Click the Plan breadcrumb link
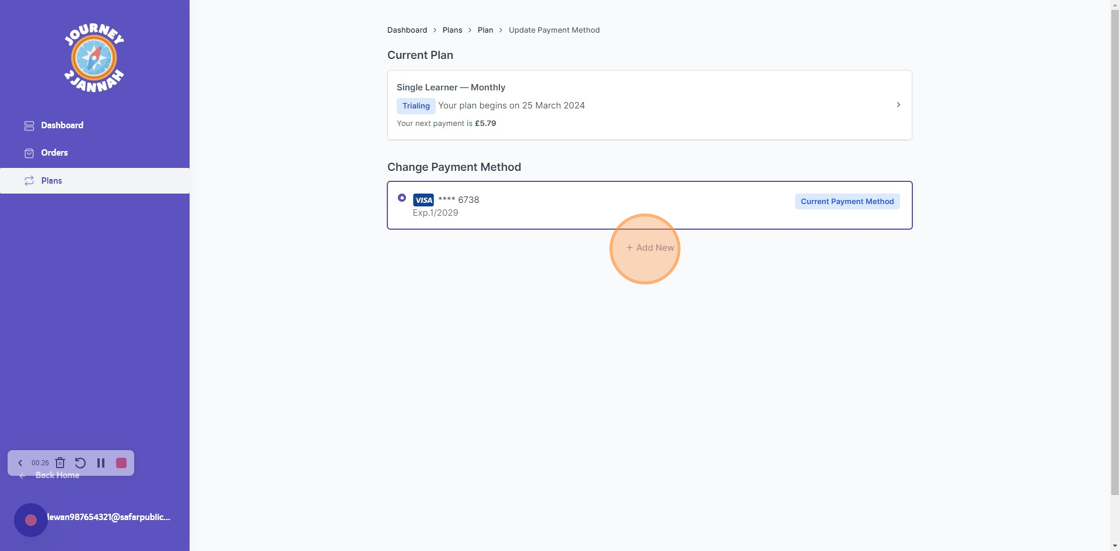The image size is (1120, 551). pos(485,30)
